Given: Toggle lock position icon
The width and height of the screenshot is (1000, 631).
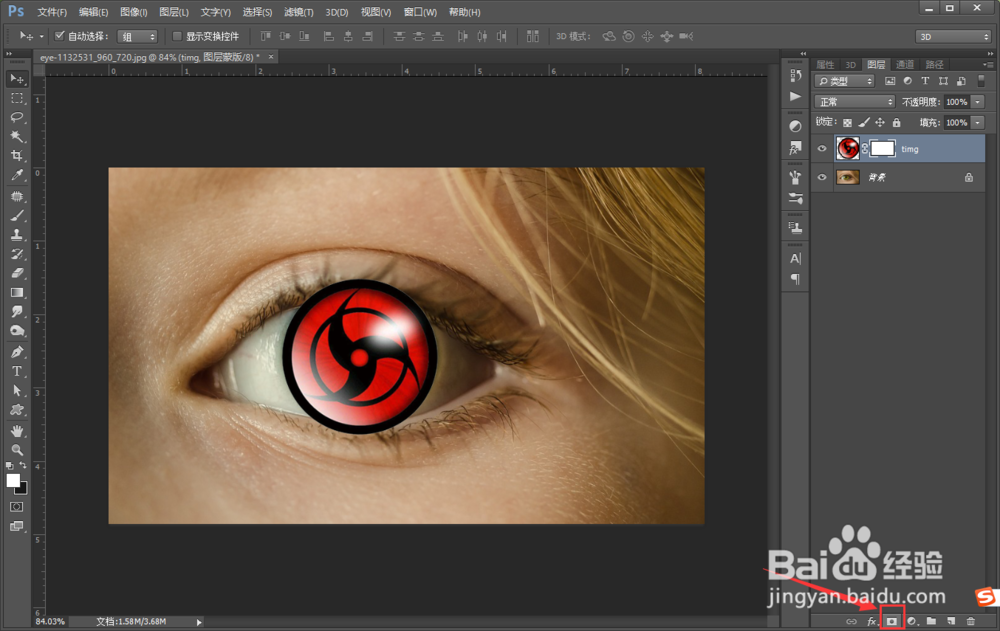Looking at the screenshot, I should (x=880, y=122).
